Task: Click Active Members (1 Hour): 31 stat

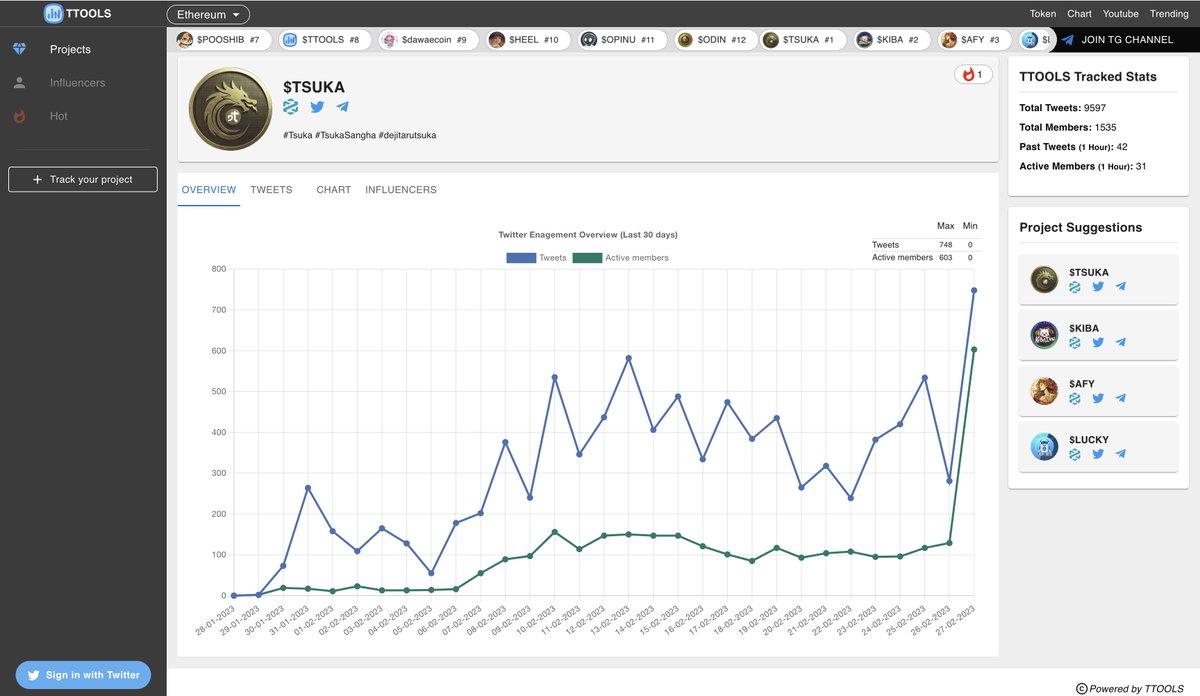Action: 1083,166
